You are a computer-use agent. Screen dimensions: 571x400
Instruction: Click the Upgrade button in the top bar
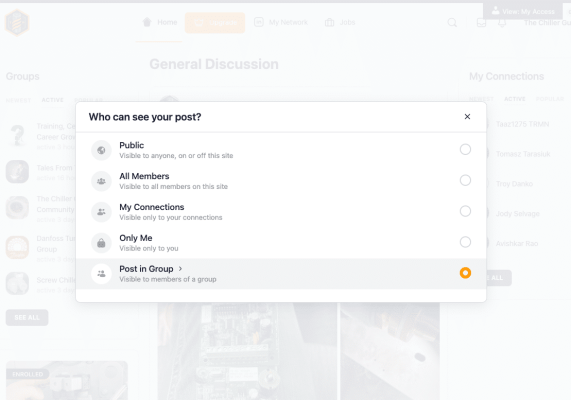click(215, 23)
